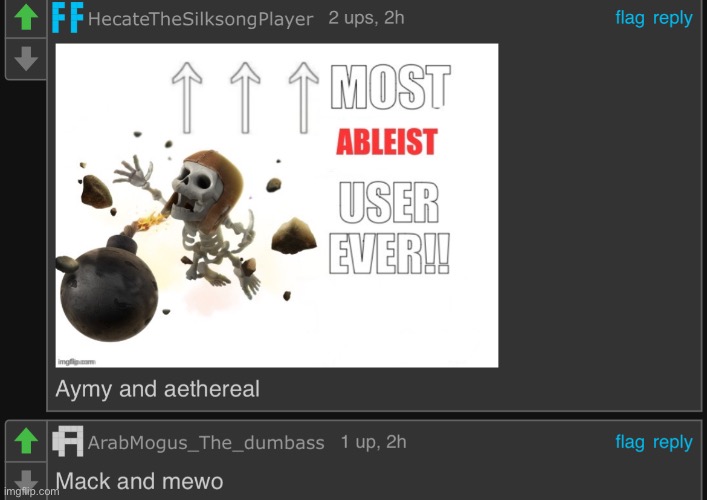This screenshot has width=707, height=500.
Task: Open the skeleton bomb meme image
Action: pyautogui.click(x=277, y=205)
